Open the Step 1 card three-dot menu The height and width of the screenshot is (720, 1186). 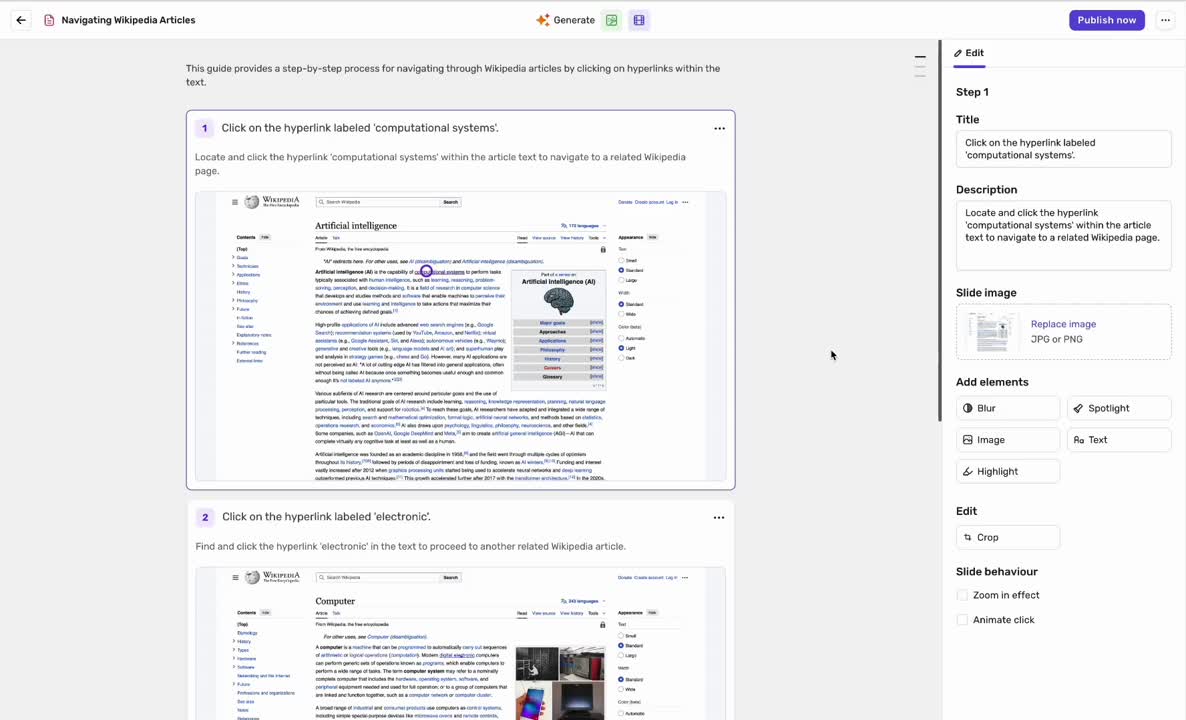click(719, 129)
